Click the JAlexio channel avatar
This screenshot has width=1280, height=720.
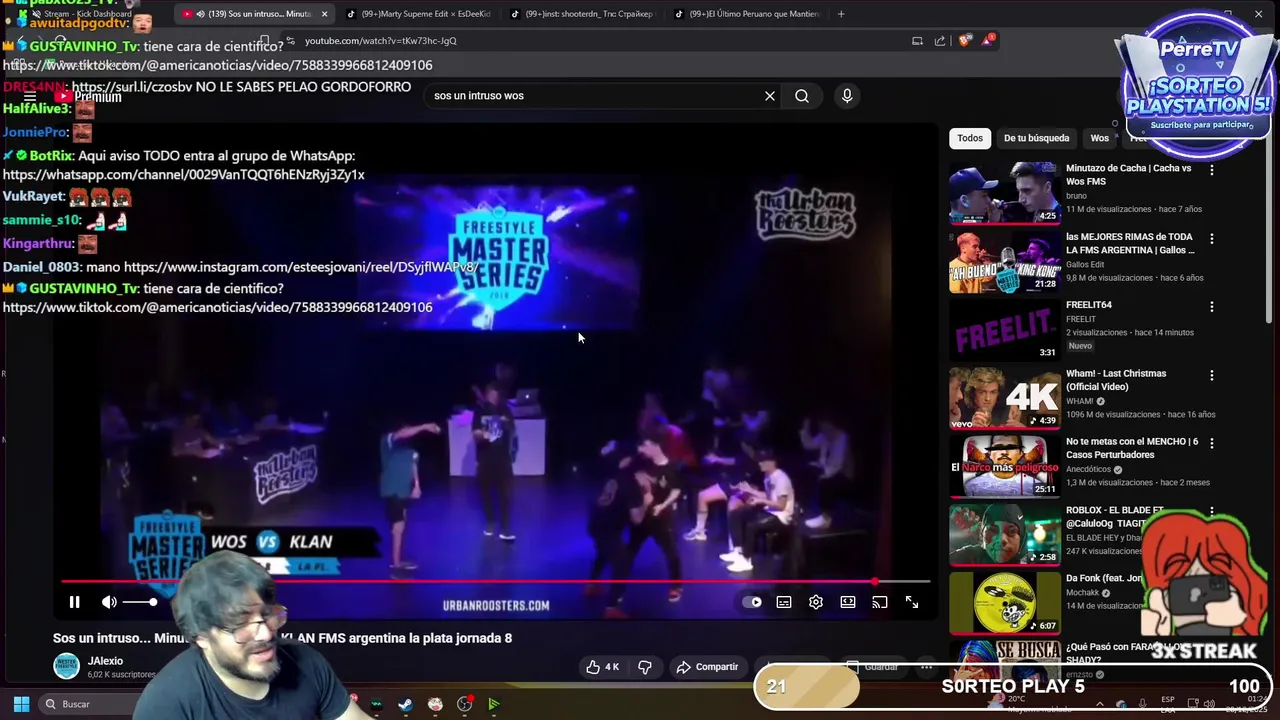pyautogui.click(x=66, y=666)
